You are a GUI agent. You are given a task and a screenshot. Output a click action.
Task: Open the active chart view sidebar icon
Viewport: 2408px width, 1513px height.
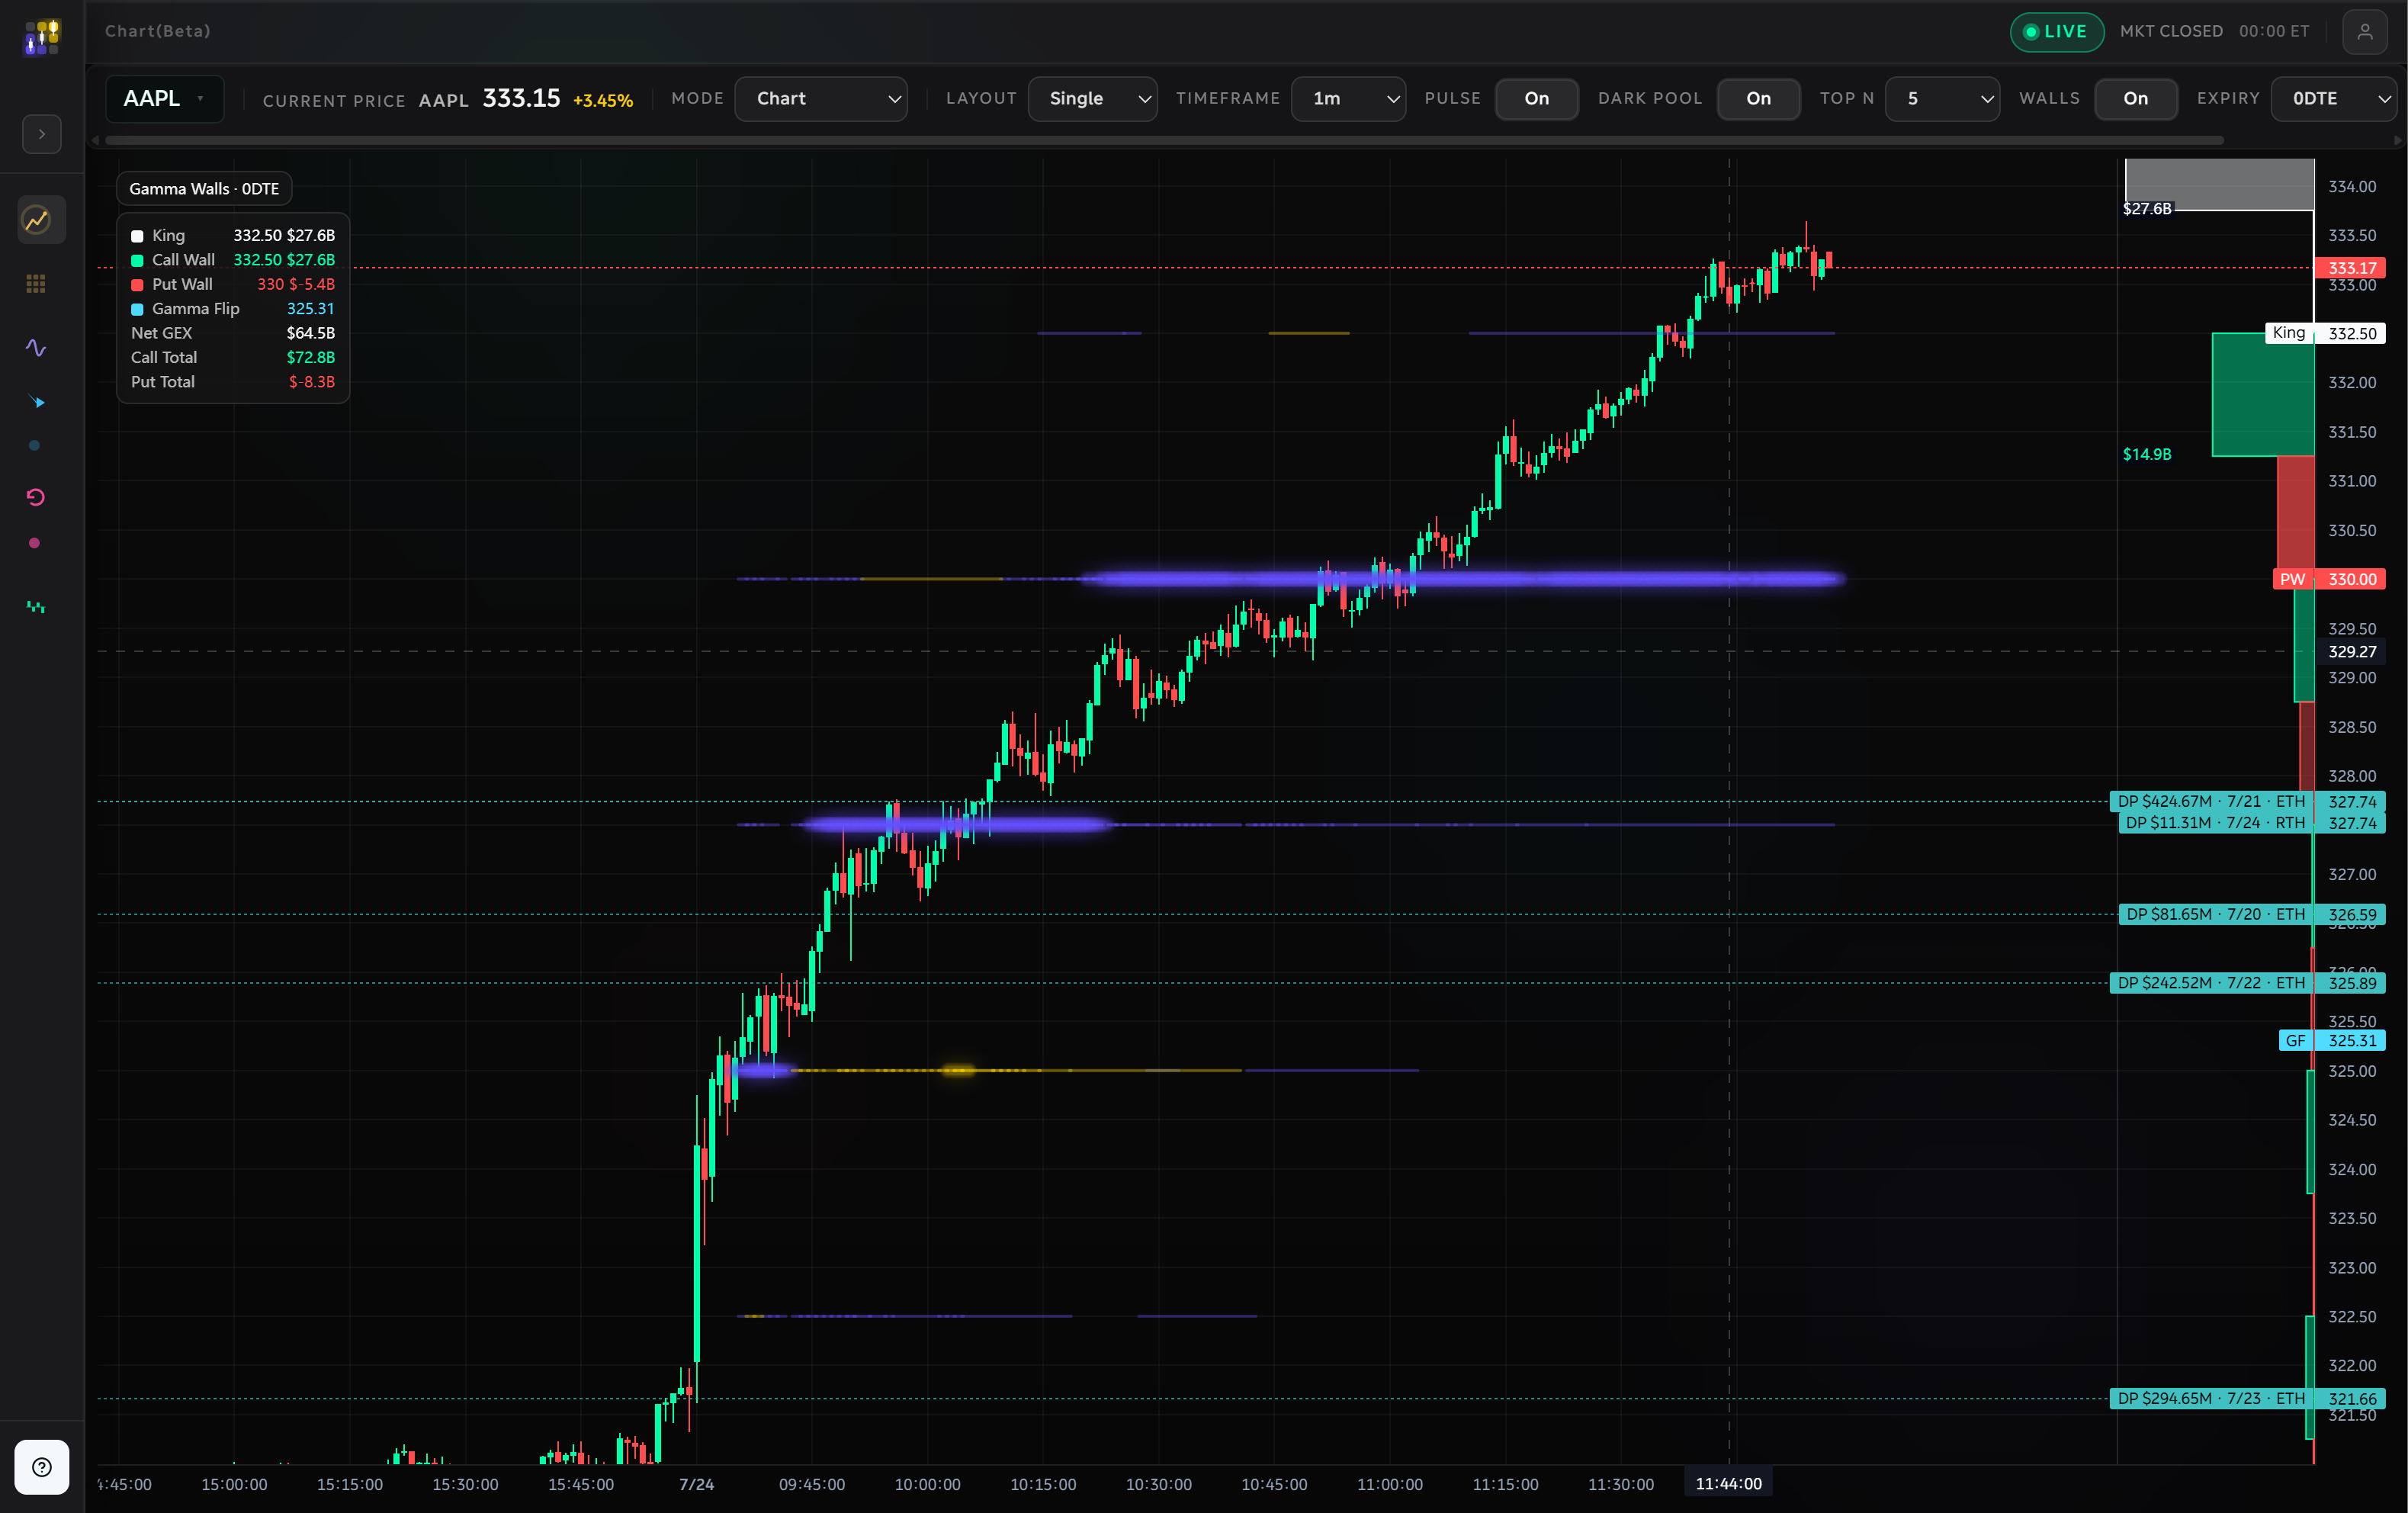[x=42, y=220]
